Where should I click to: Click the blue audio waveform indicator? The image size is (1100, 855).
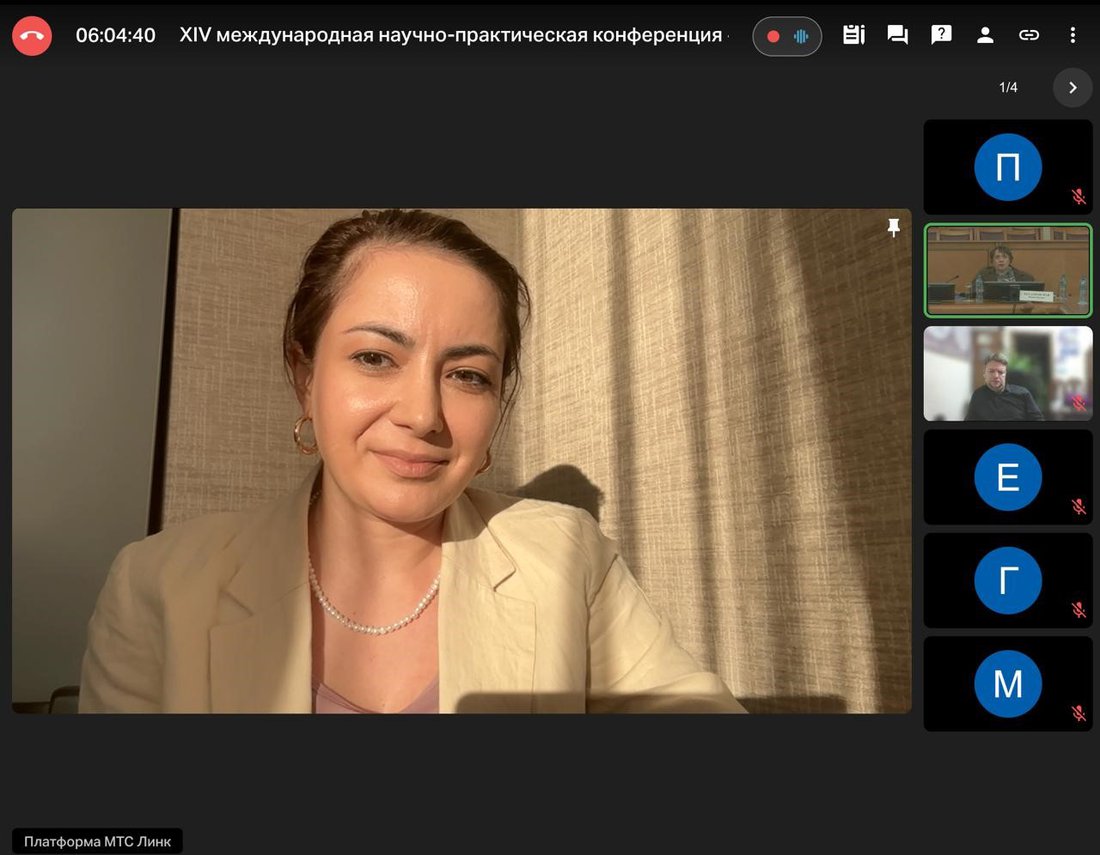[x=801, y=36]
